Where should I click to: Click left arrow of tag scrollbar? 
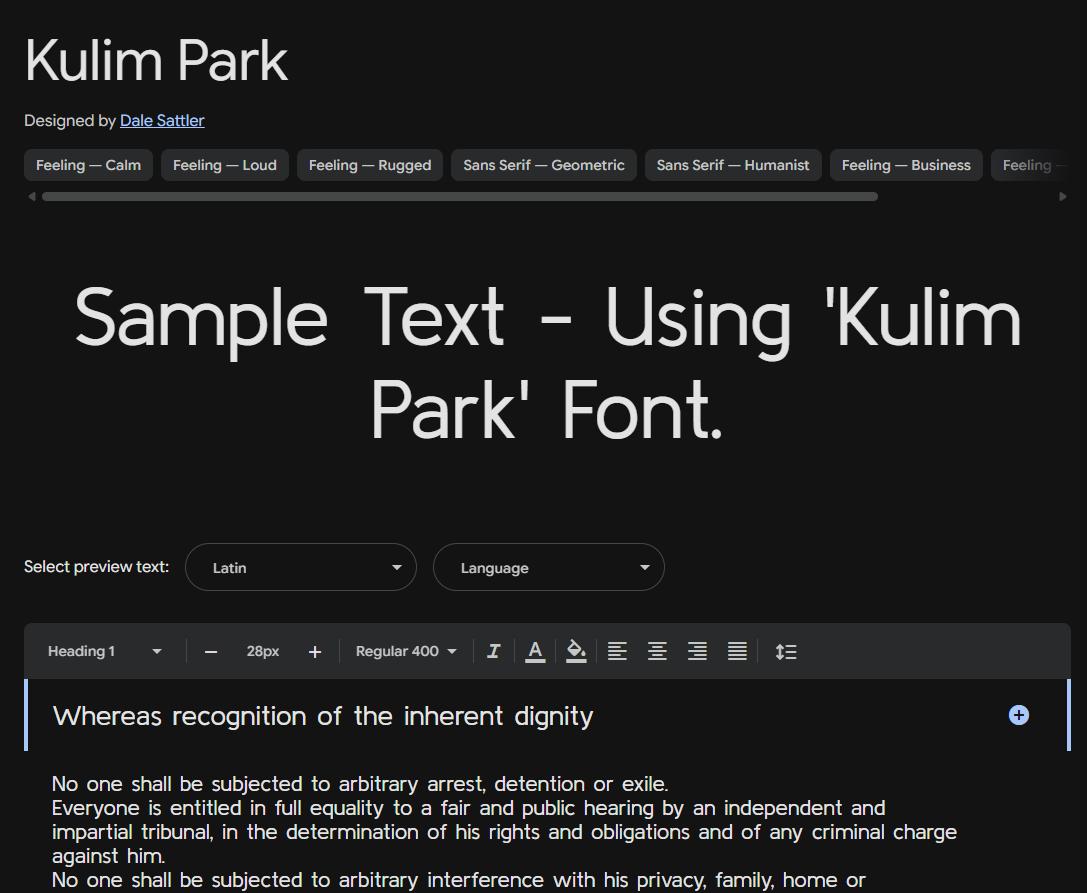31,196
